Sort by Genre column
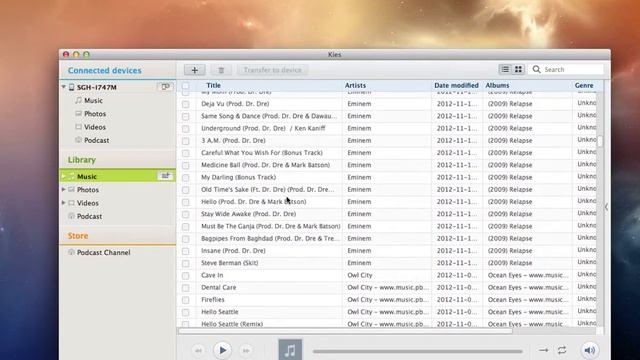The width and height of the screenshot is (640, 360). coord(584,85)
